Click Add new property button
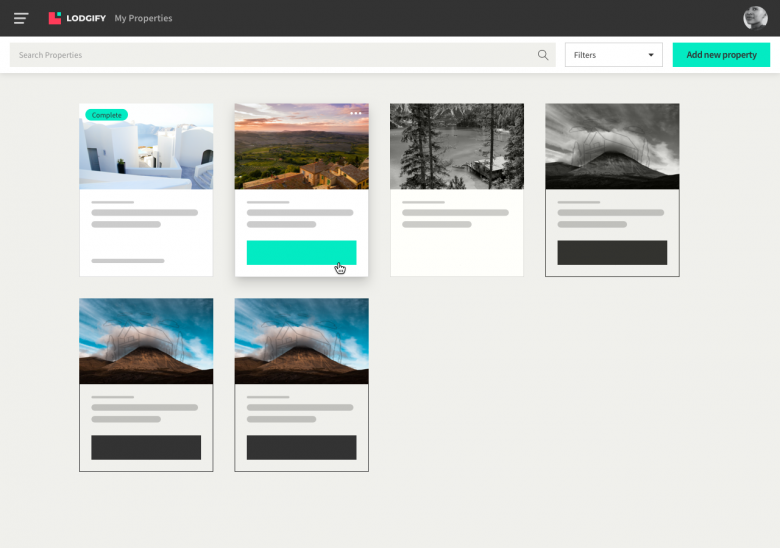Screen dimensions: 780x548 point(721,55)
